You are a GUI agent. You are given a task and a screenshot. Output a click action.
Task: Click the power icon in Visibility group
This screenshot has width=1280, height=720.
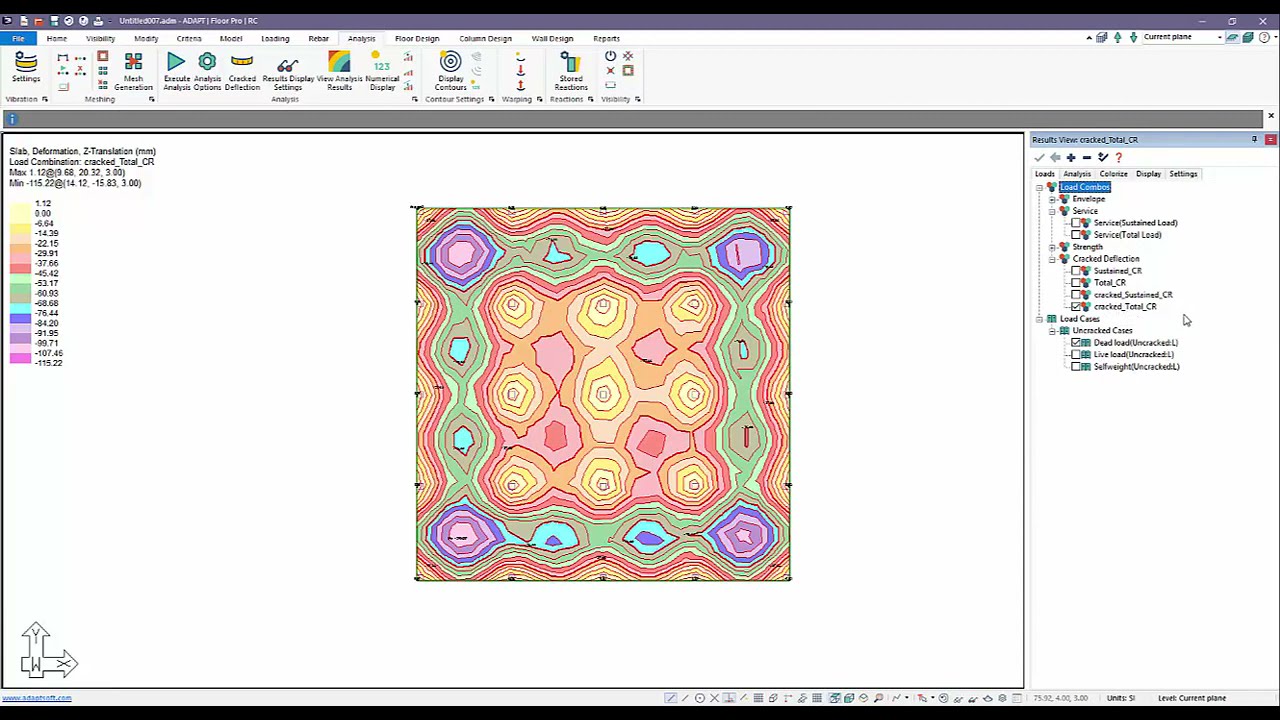click(x=610, y=56)
